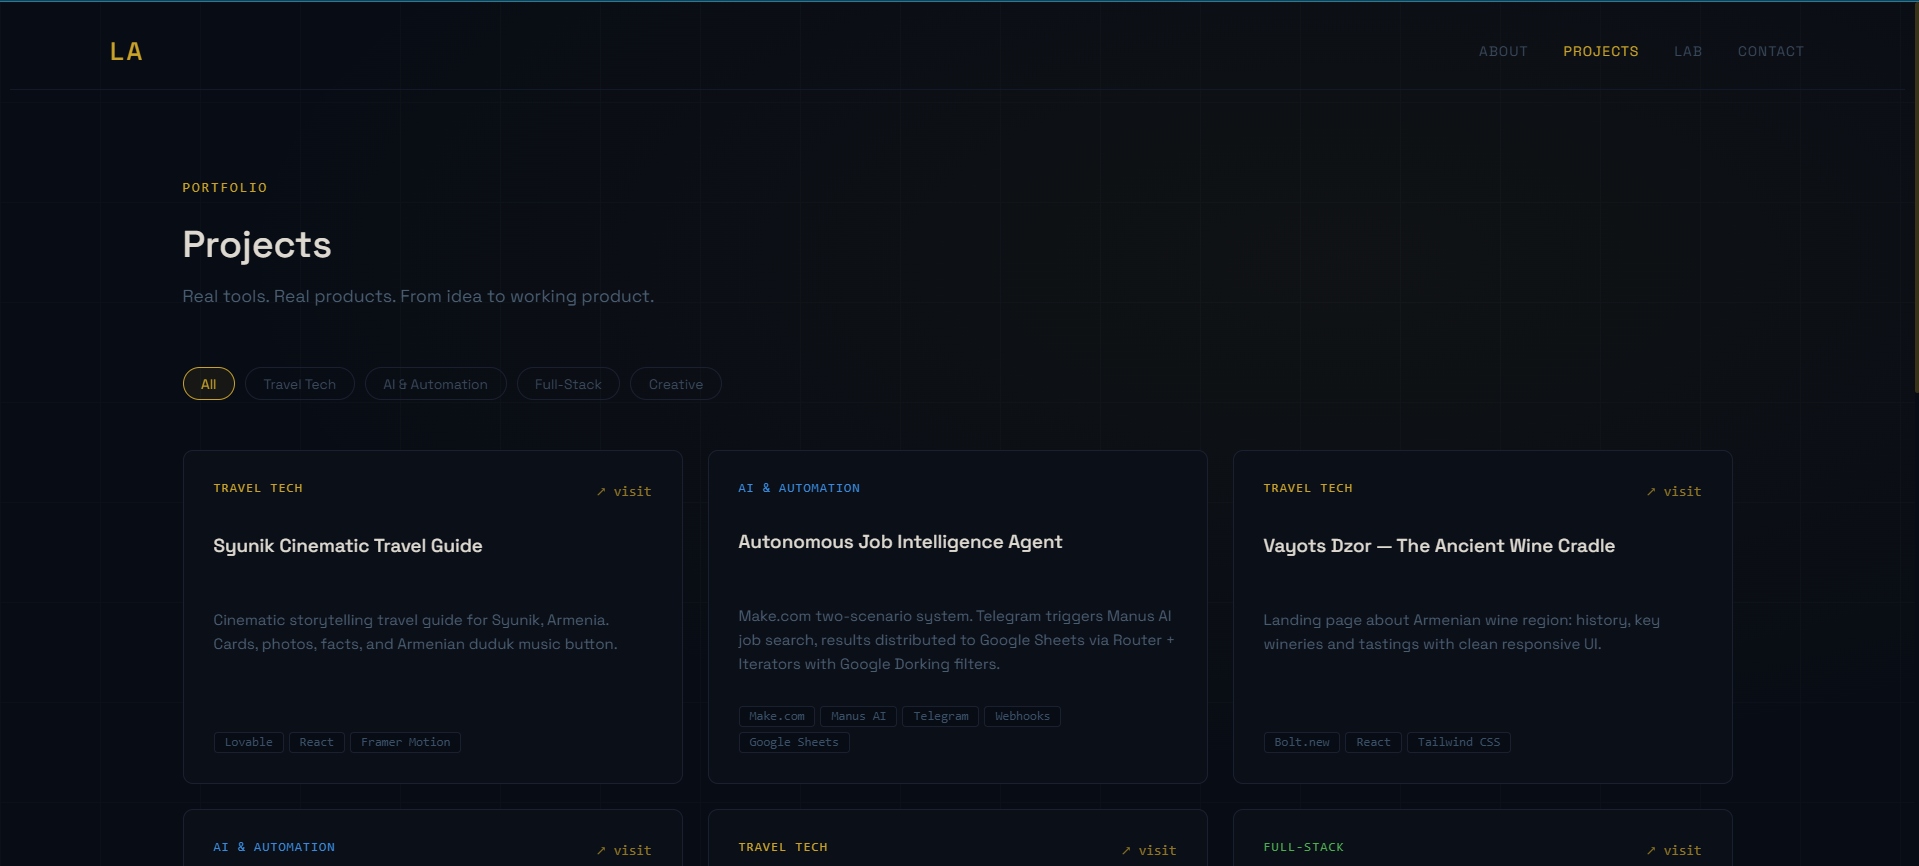
Task: Click the React tag on Syunik card
Action: [317, 742]
